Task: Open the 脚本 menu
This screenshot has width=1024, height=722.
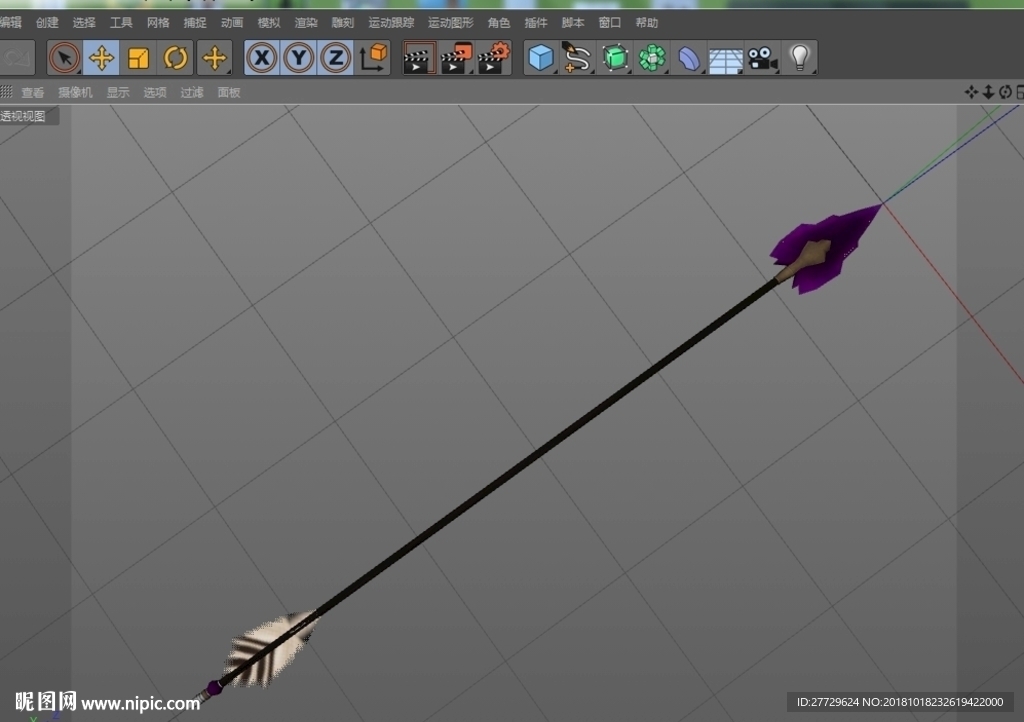Action: pos(573,23)
